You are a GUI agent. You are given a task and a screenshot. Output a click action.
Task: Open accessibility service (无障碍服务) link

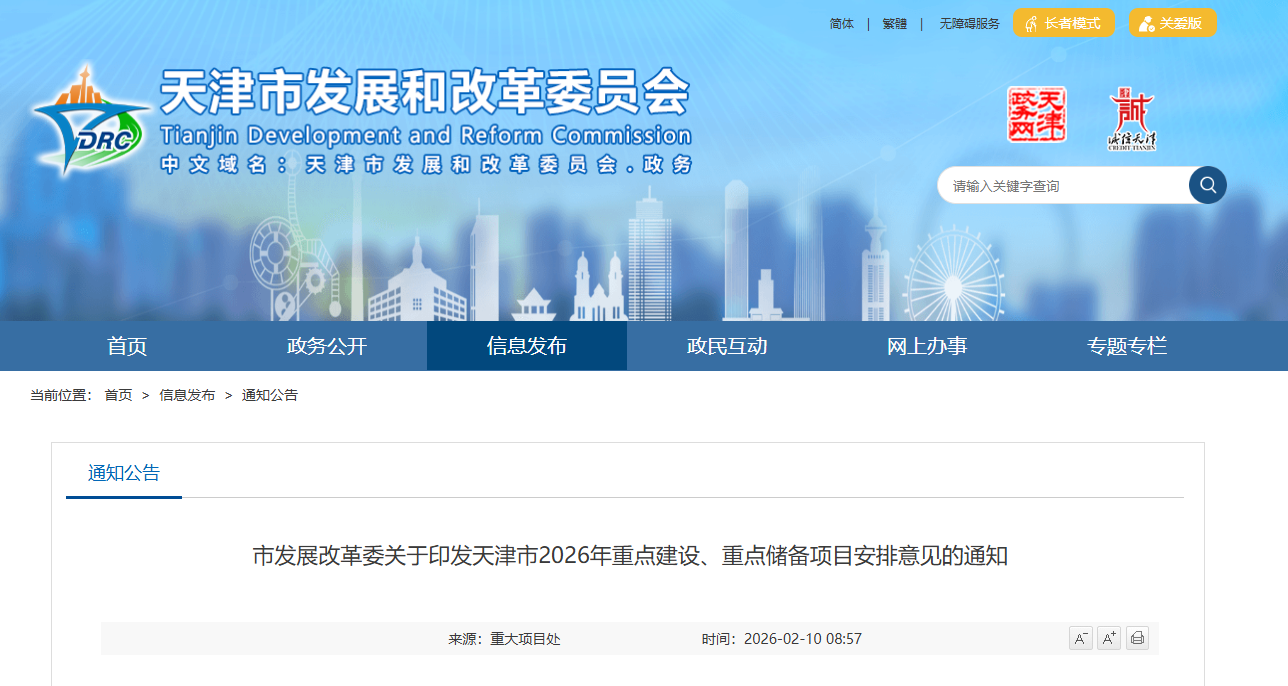(x=969, y=24)
